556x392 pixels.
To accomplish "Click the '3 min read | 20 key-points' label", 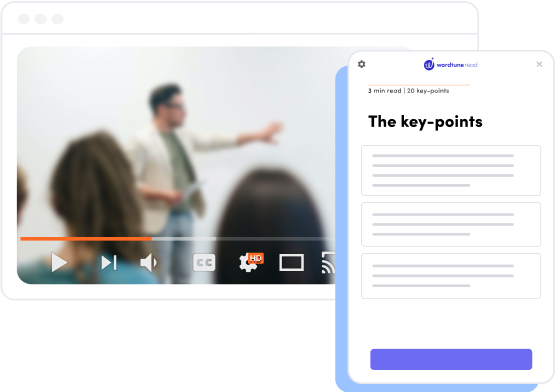I will point(408,91).
